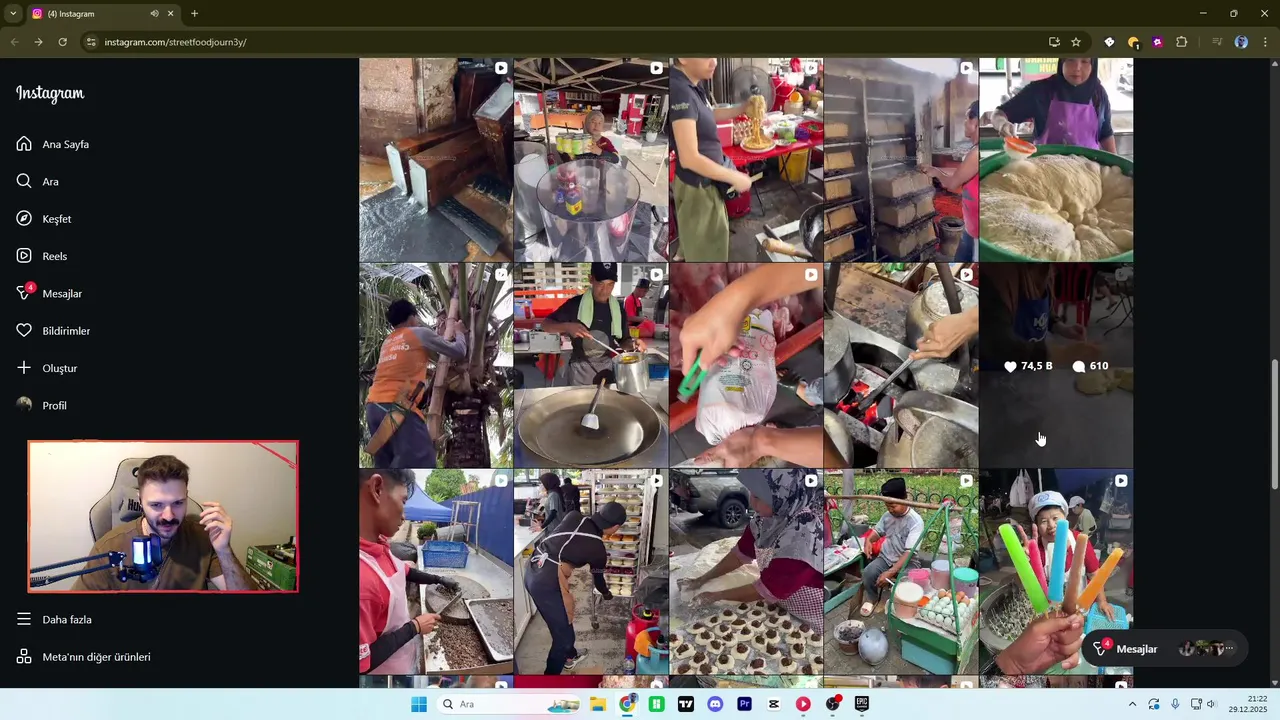Reload the Instagram page
This screenshot has width=1280, height=720.
point(62,42)
